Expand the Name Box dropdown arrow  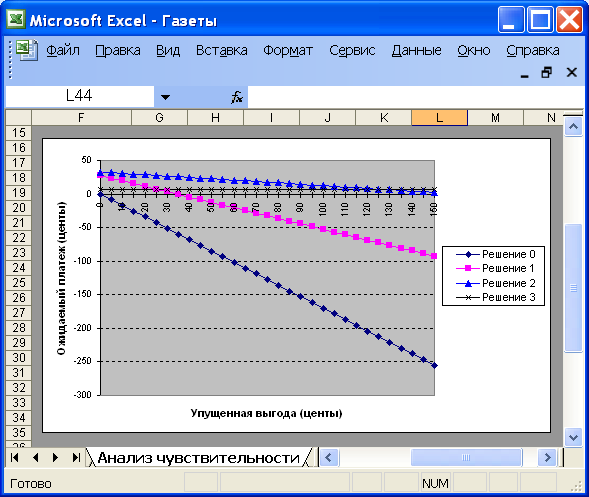coord(165,97)
